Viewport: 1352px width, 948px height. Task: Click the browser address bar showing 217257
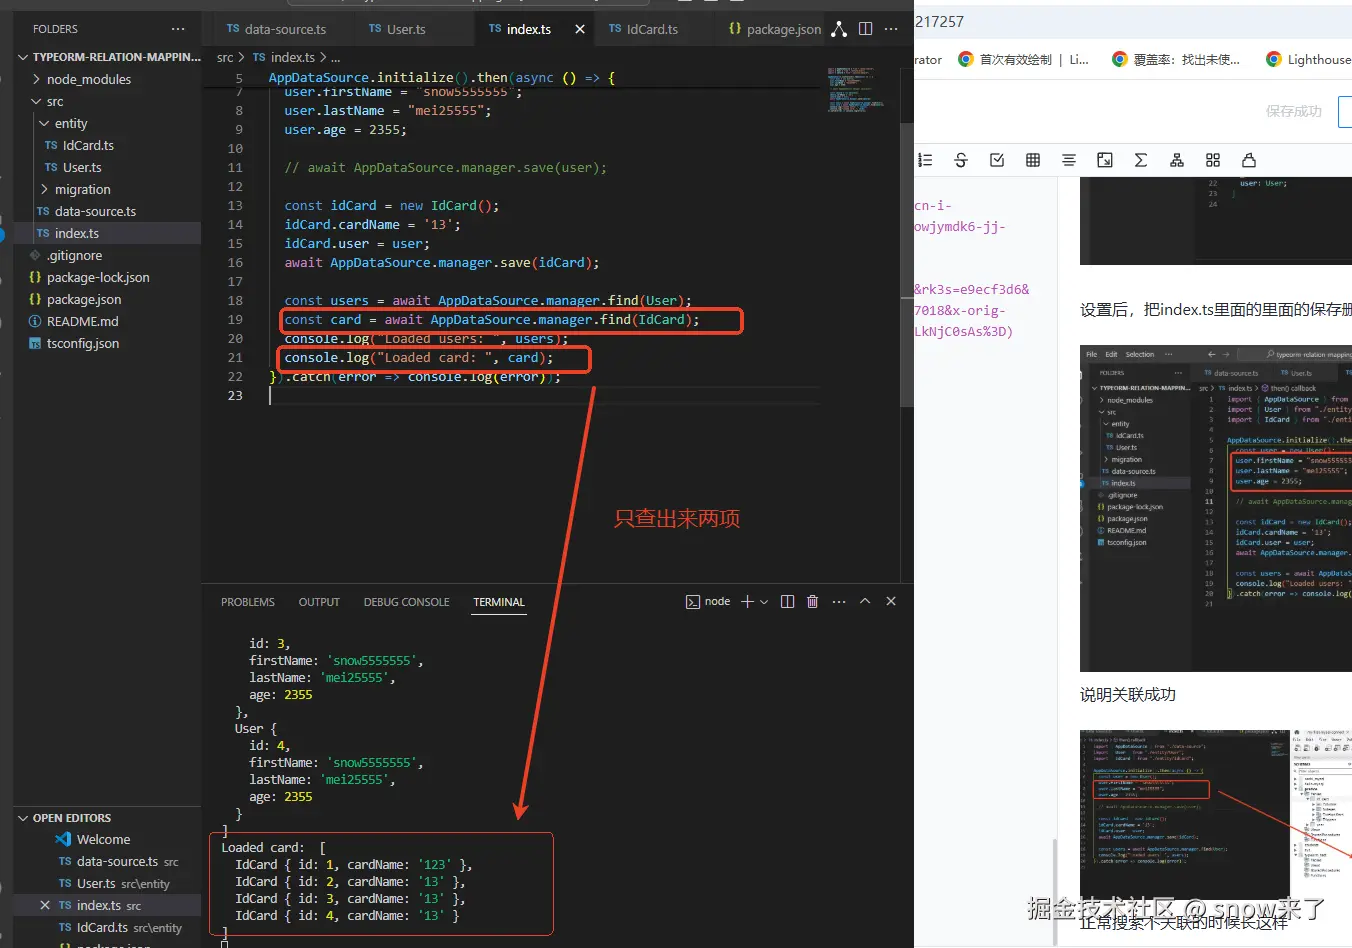[x=1133, y=21]
